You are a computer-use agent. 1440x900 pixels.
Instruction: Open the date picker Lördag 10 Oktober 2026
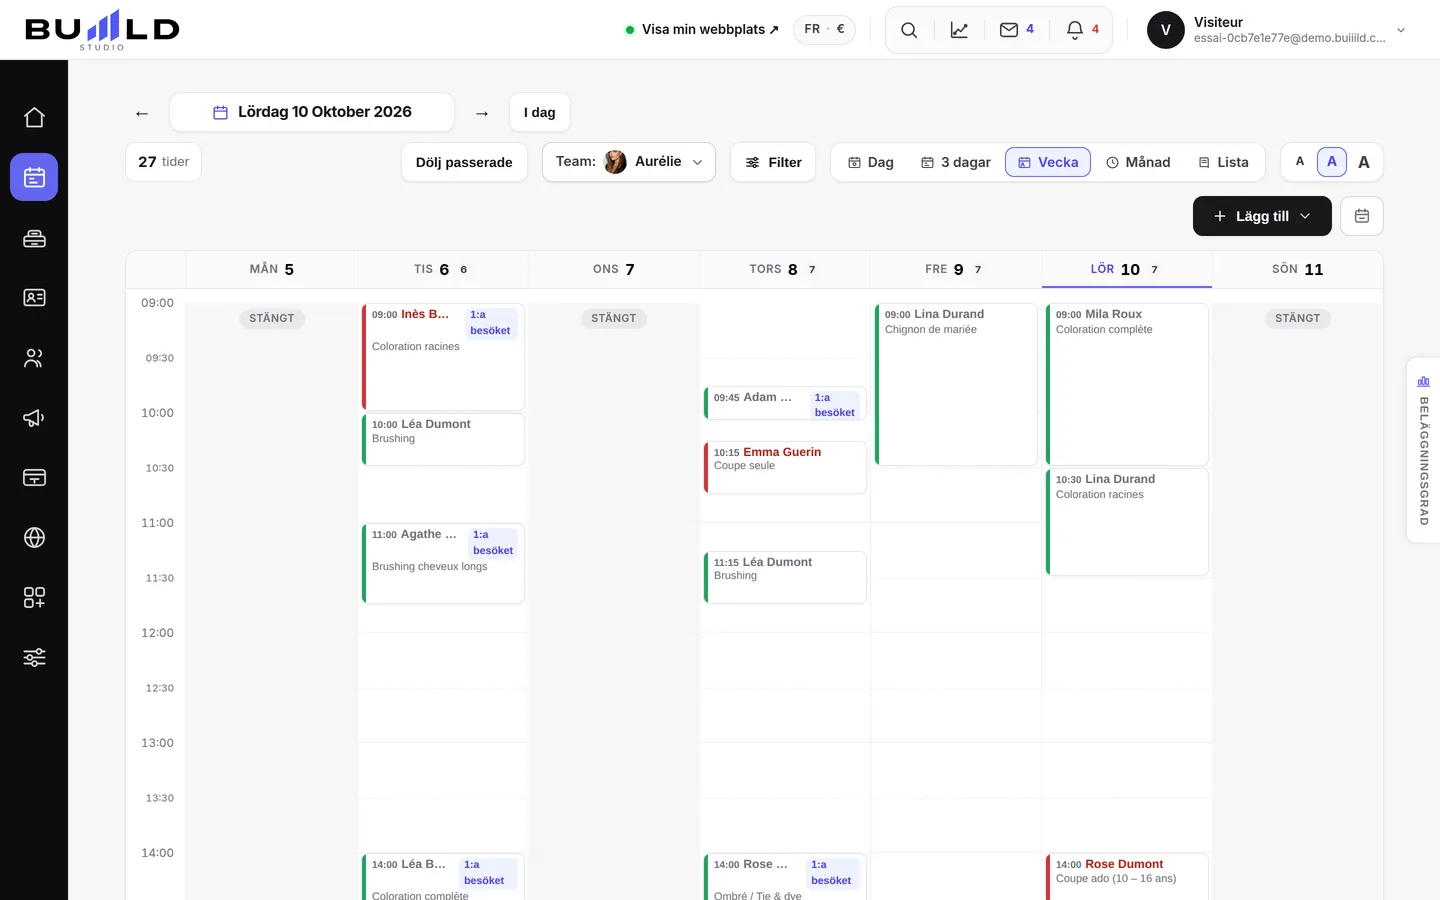pyautogui.click(x=312, y=112)
